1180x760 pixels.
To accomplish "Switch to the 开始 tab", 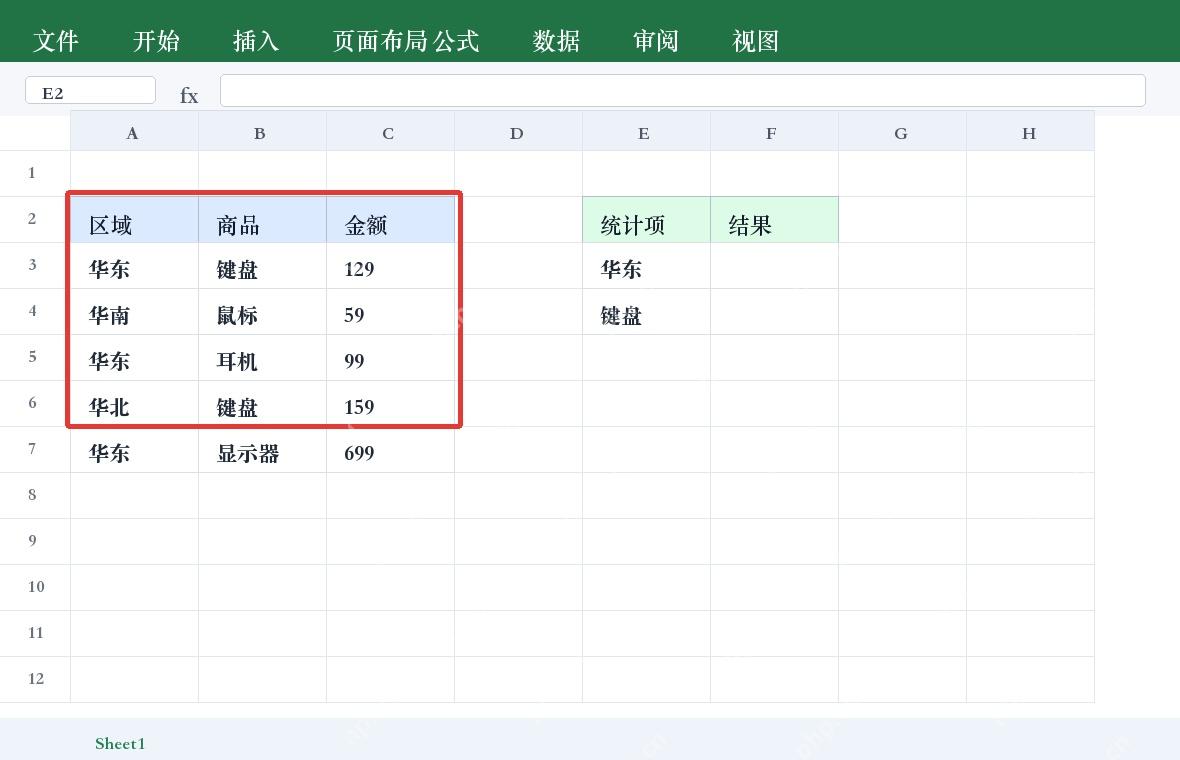I will click(156, 41).
